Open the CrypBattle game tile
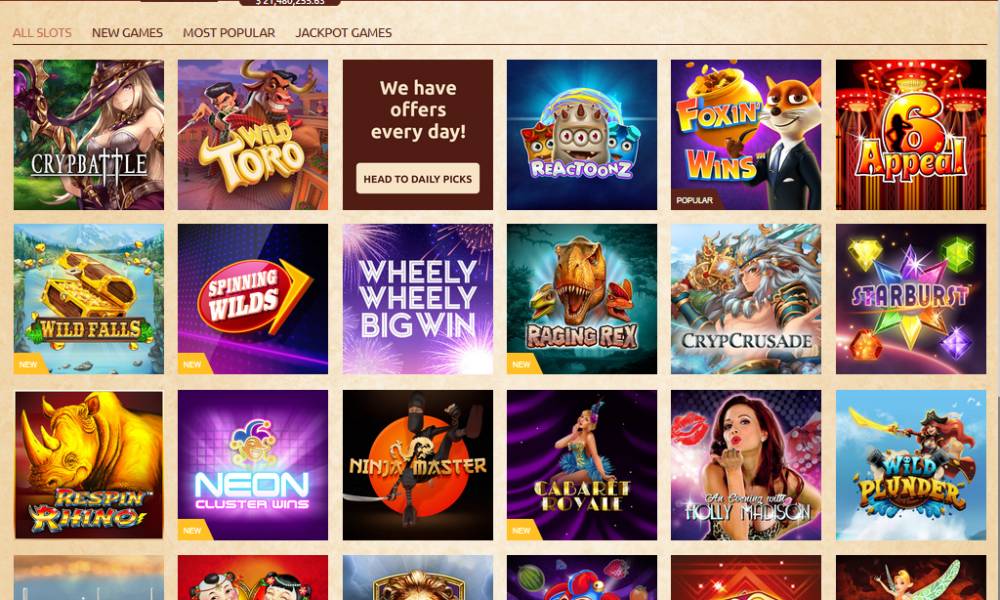Viewport: 1000px width, 600px height. (x=89, y=135)
